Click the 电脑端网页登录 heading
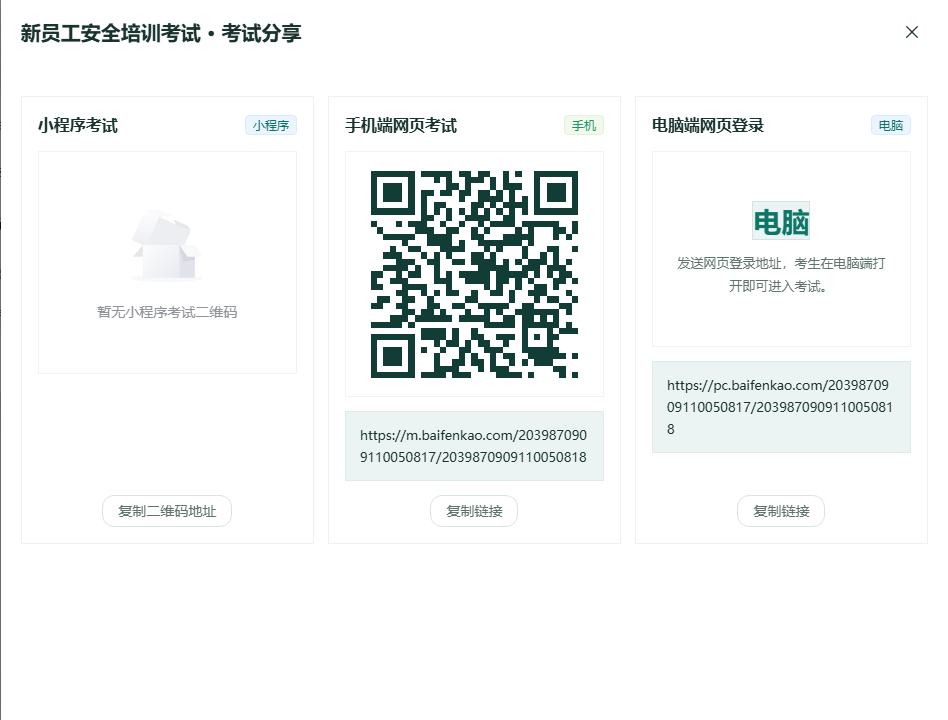 pos(707,125)
